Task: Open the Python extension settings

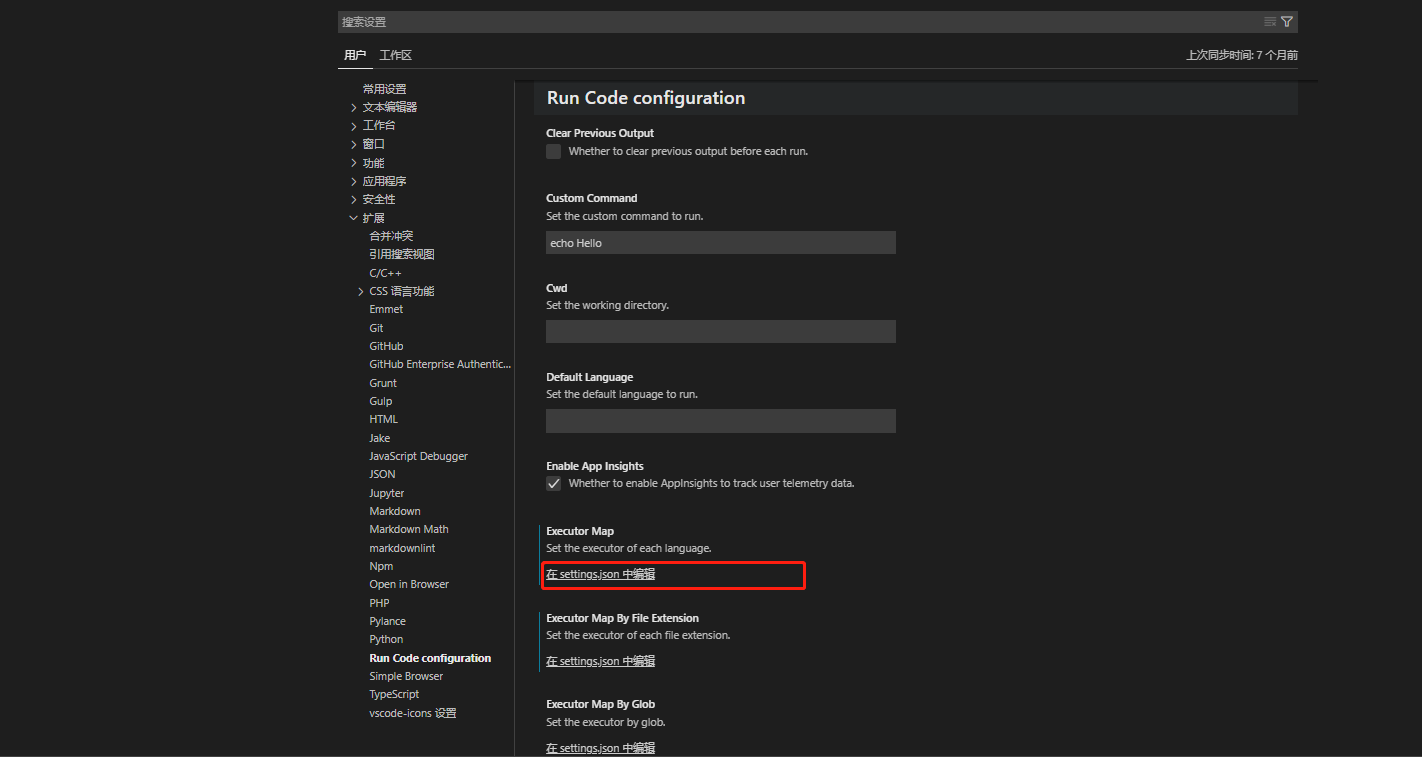Action: click(x=386, y=640)
